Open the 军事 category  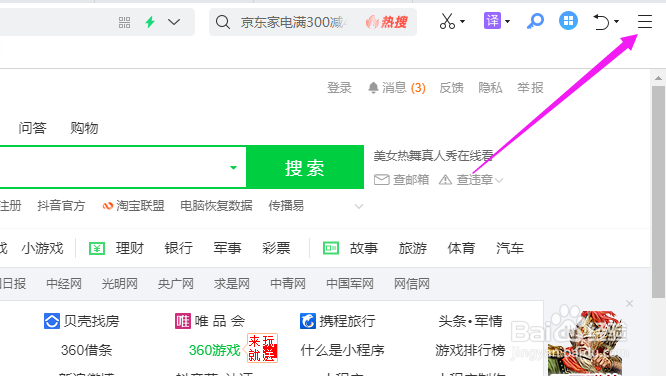(x=227, y=248)
